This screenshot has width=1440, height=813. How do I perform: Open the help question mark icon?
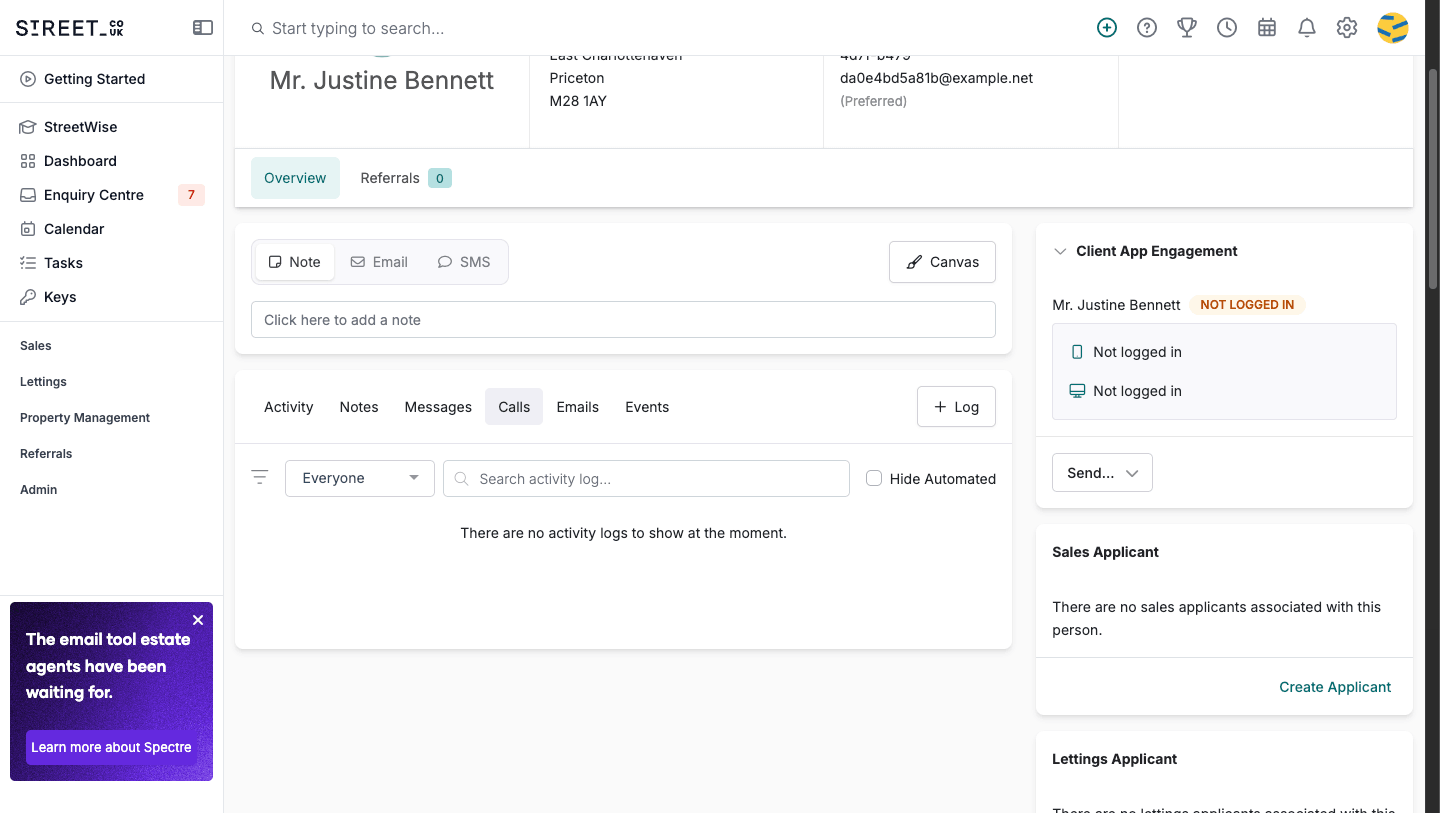point(1147,28)
